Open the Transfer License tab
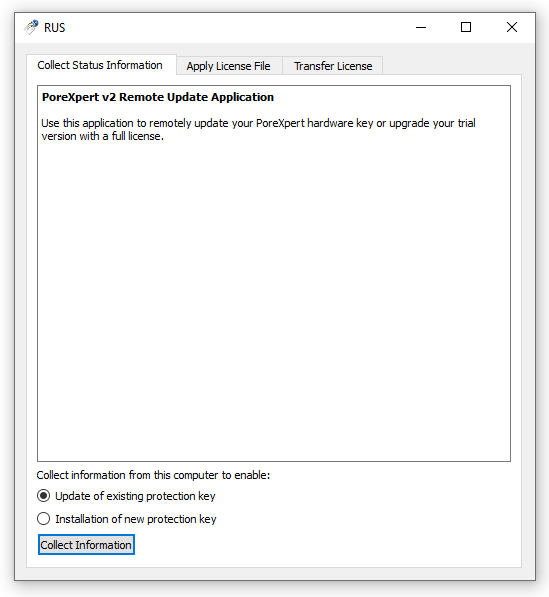 click(x=333, y=66)
